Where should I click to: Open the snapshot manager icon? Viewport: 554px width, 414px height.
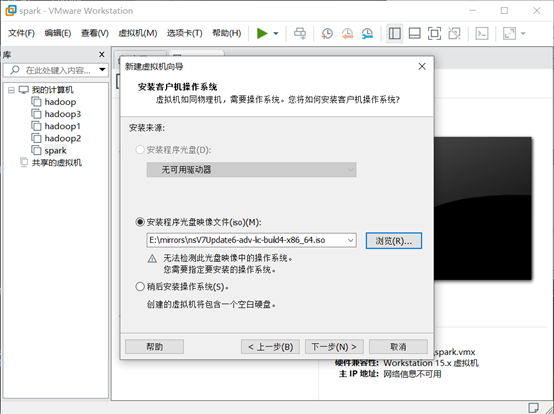(367, 34)
